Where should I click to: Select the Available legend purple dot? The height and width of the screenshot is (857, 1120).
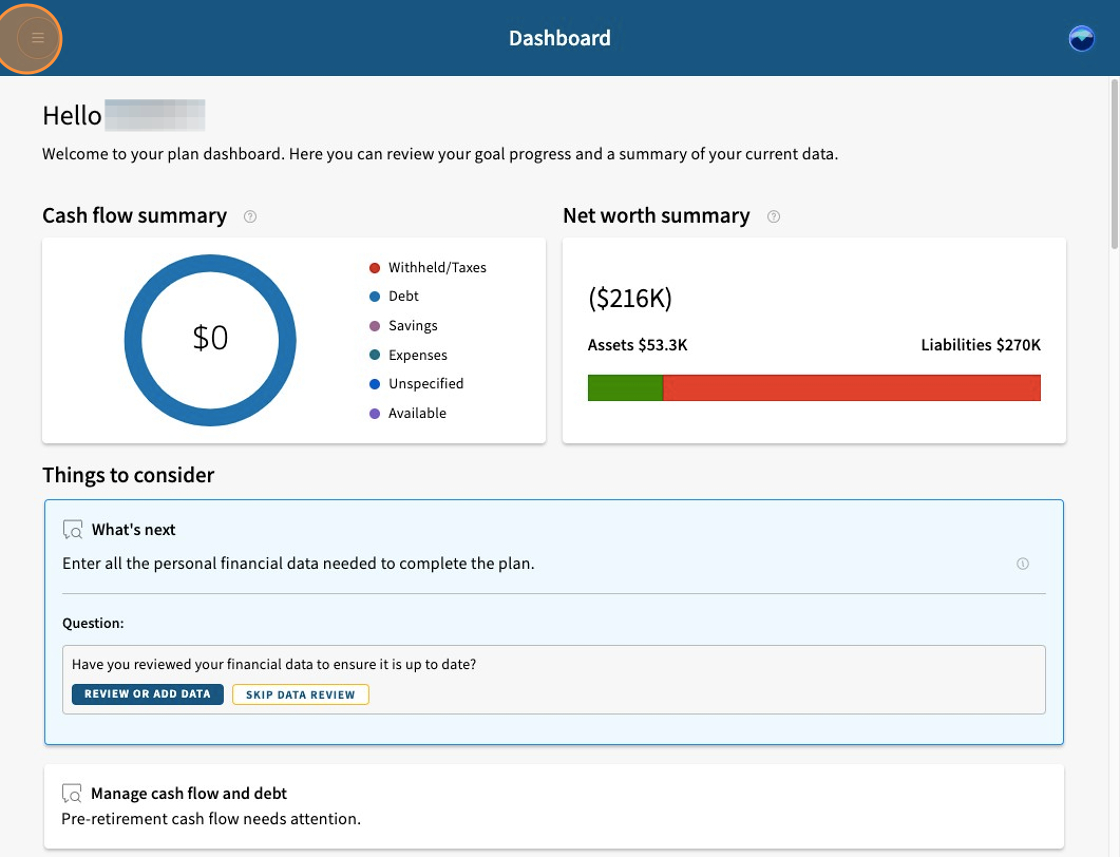374,414
